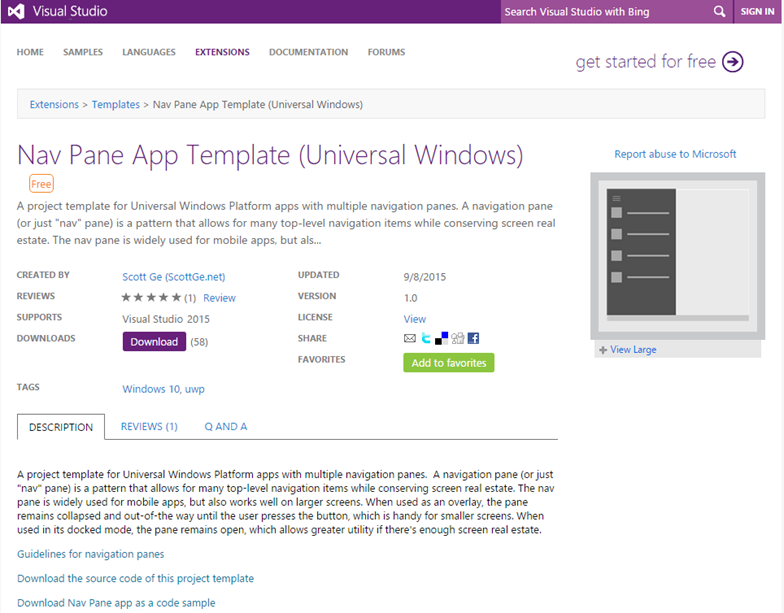
Task: Click the page title Nav Pane App Template
Action: coord(270,155)
